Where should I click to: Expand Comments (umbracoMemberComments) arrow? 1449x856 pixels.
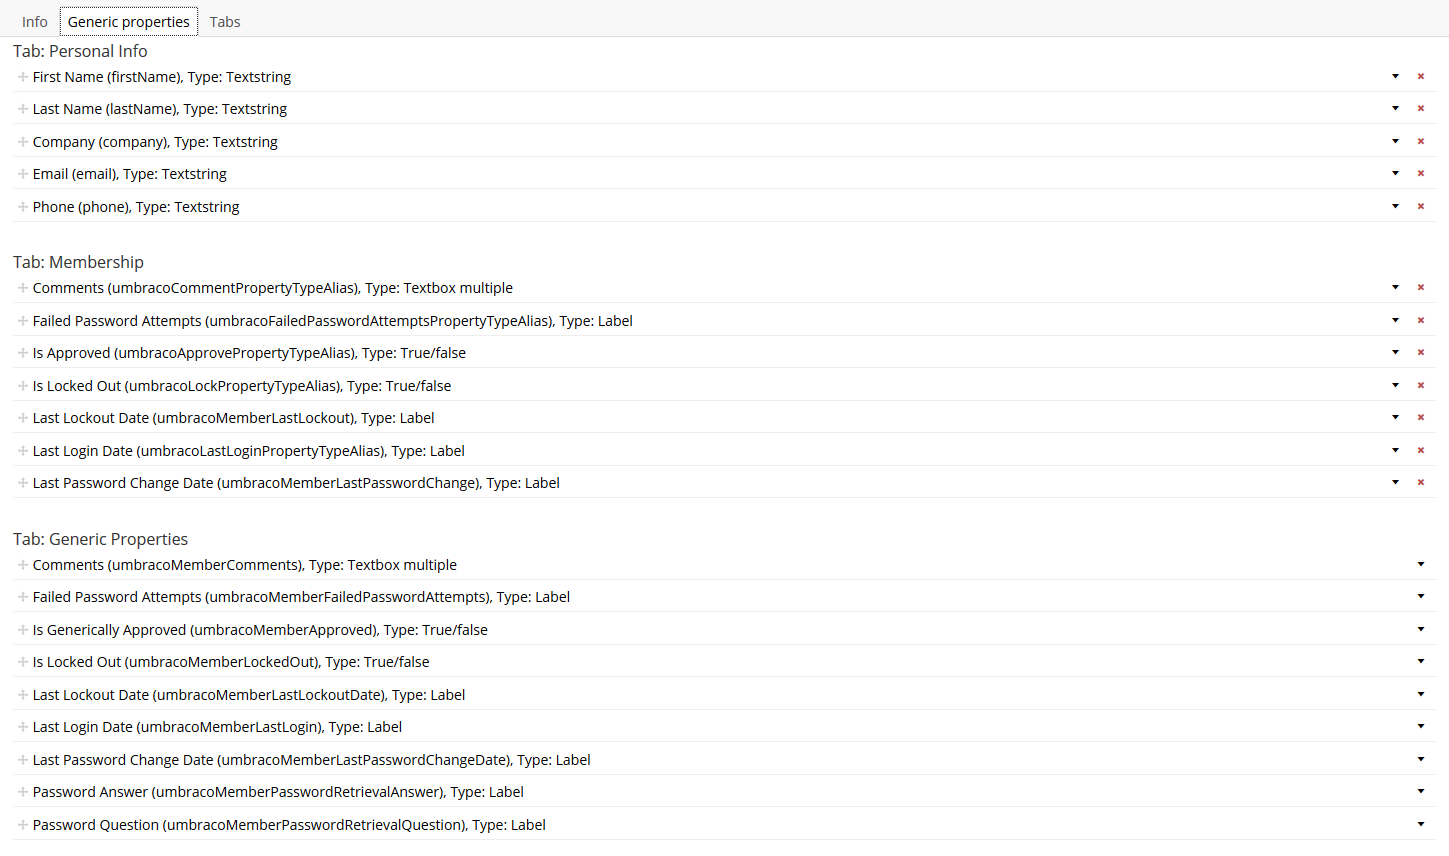(1420, 564)
